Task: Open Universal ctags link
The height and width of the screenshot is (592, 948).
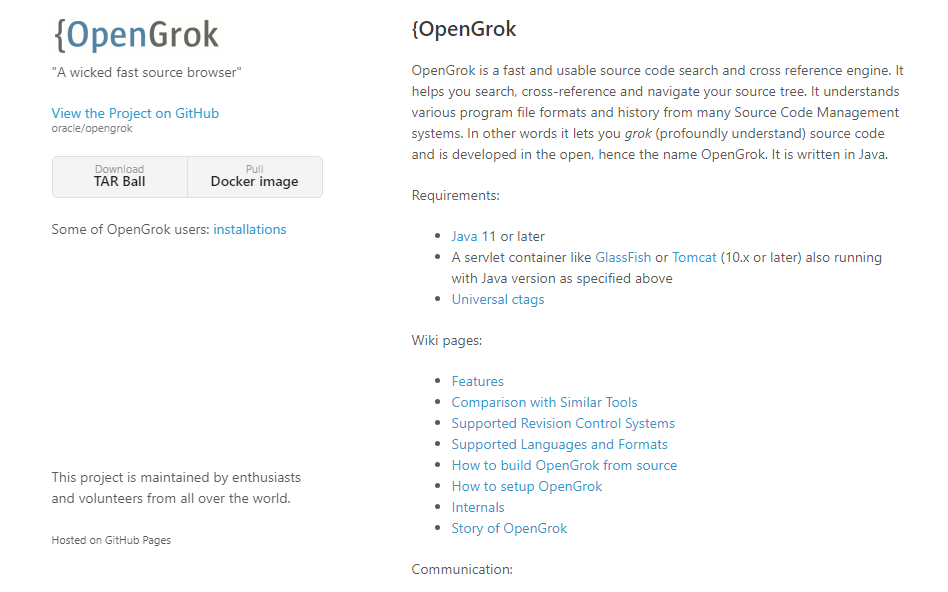Action: 498,299
